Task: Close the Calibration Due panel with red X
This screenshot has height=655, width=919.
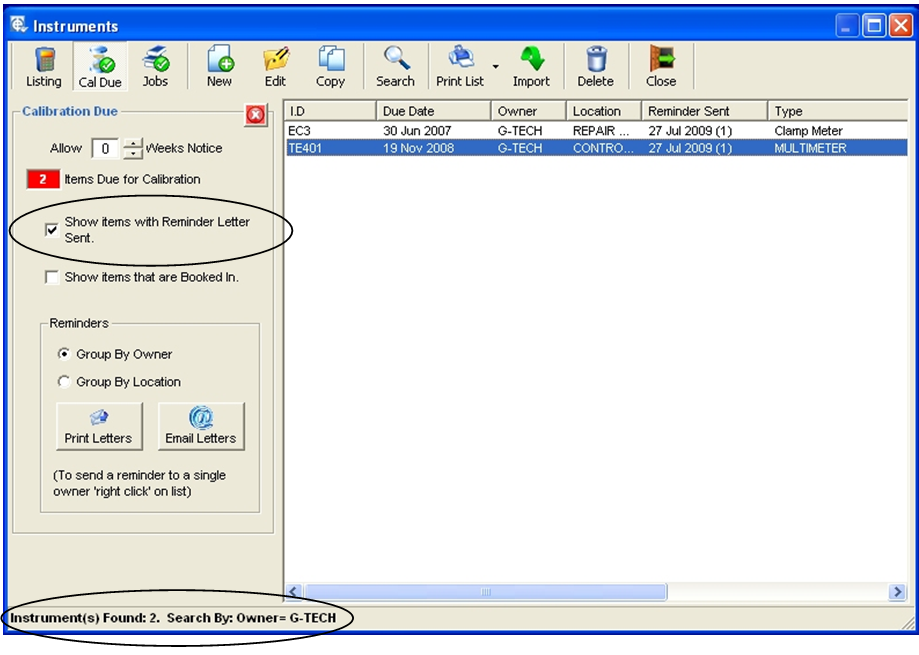Action: coord(255,115)
